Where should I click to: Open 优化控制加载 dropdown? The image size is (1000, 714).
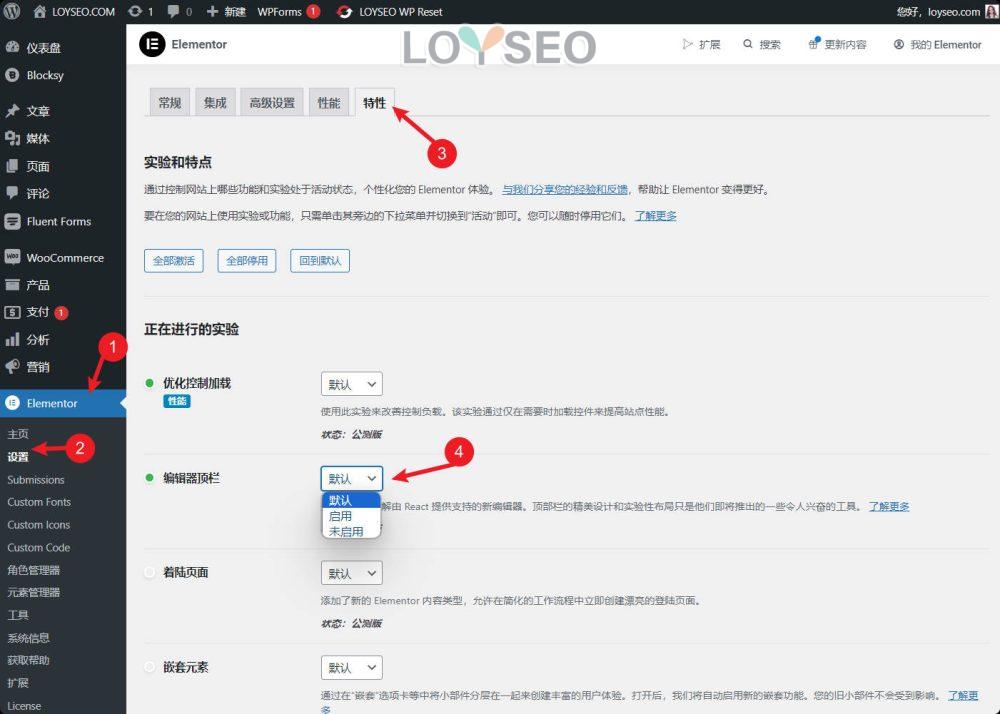coord(351,384)
